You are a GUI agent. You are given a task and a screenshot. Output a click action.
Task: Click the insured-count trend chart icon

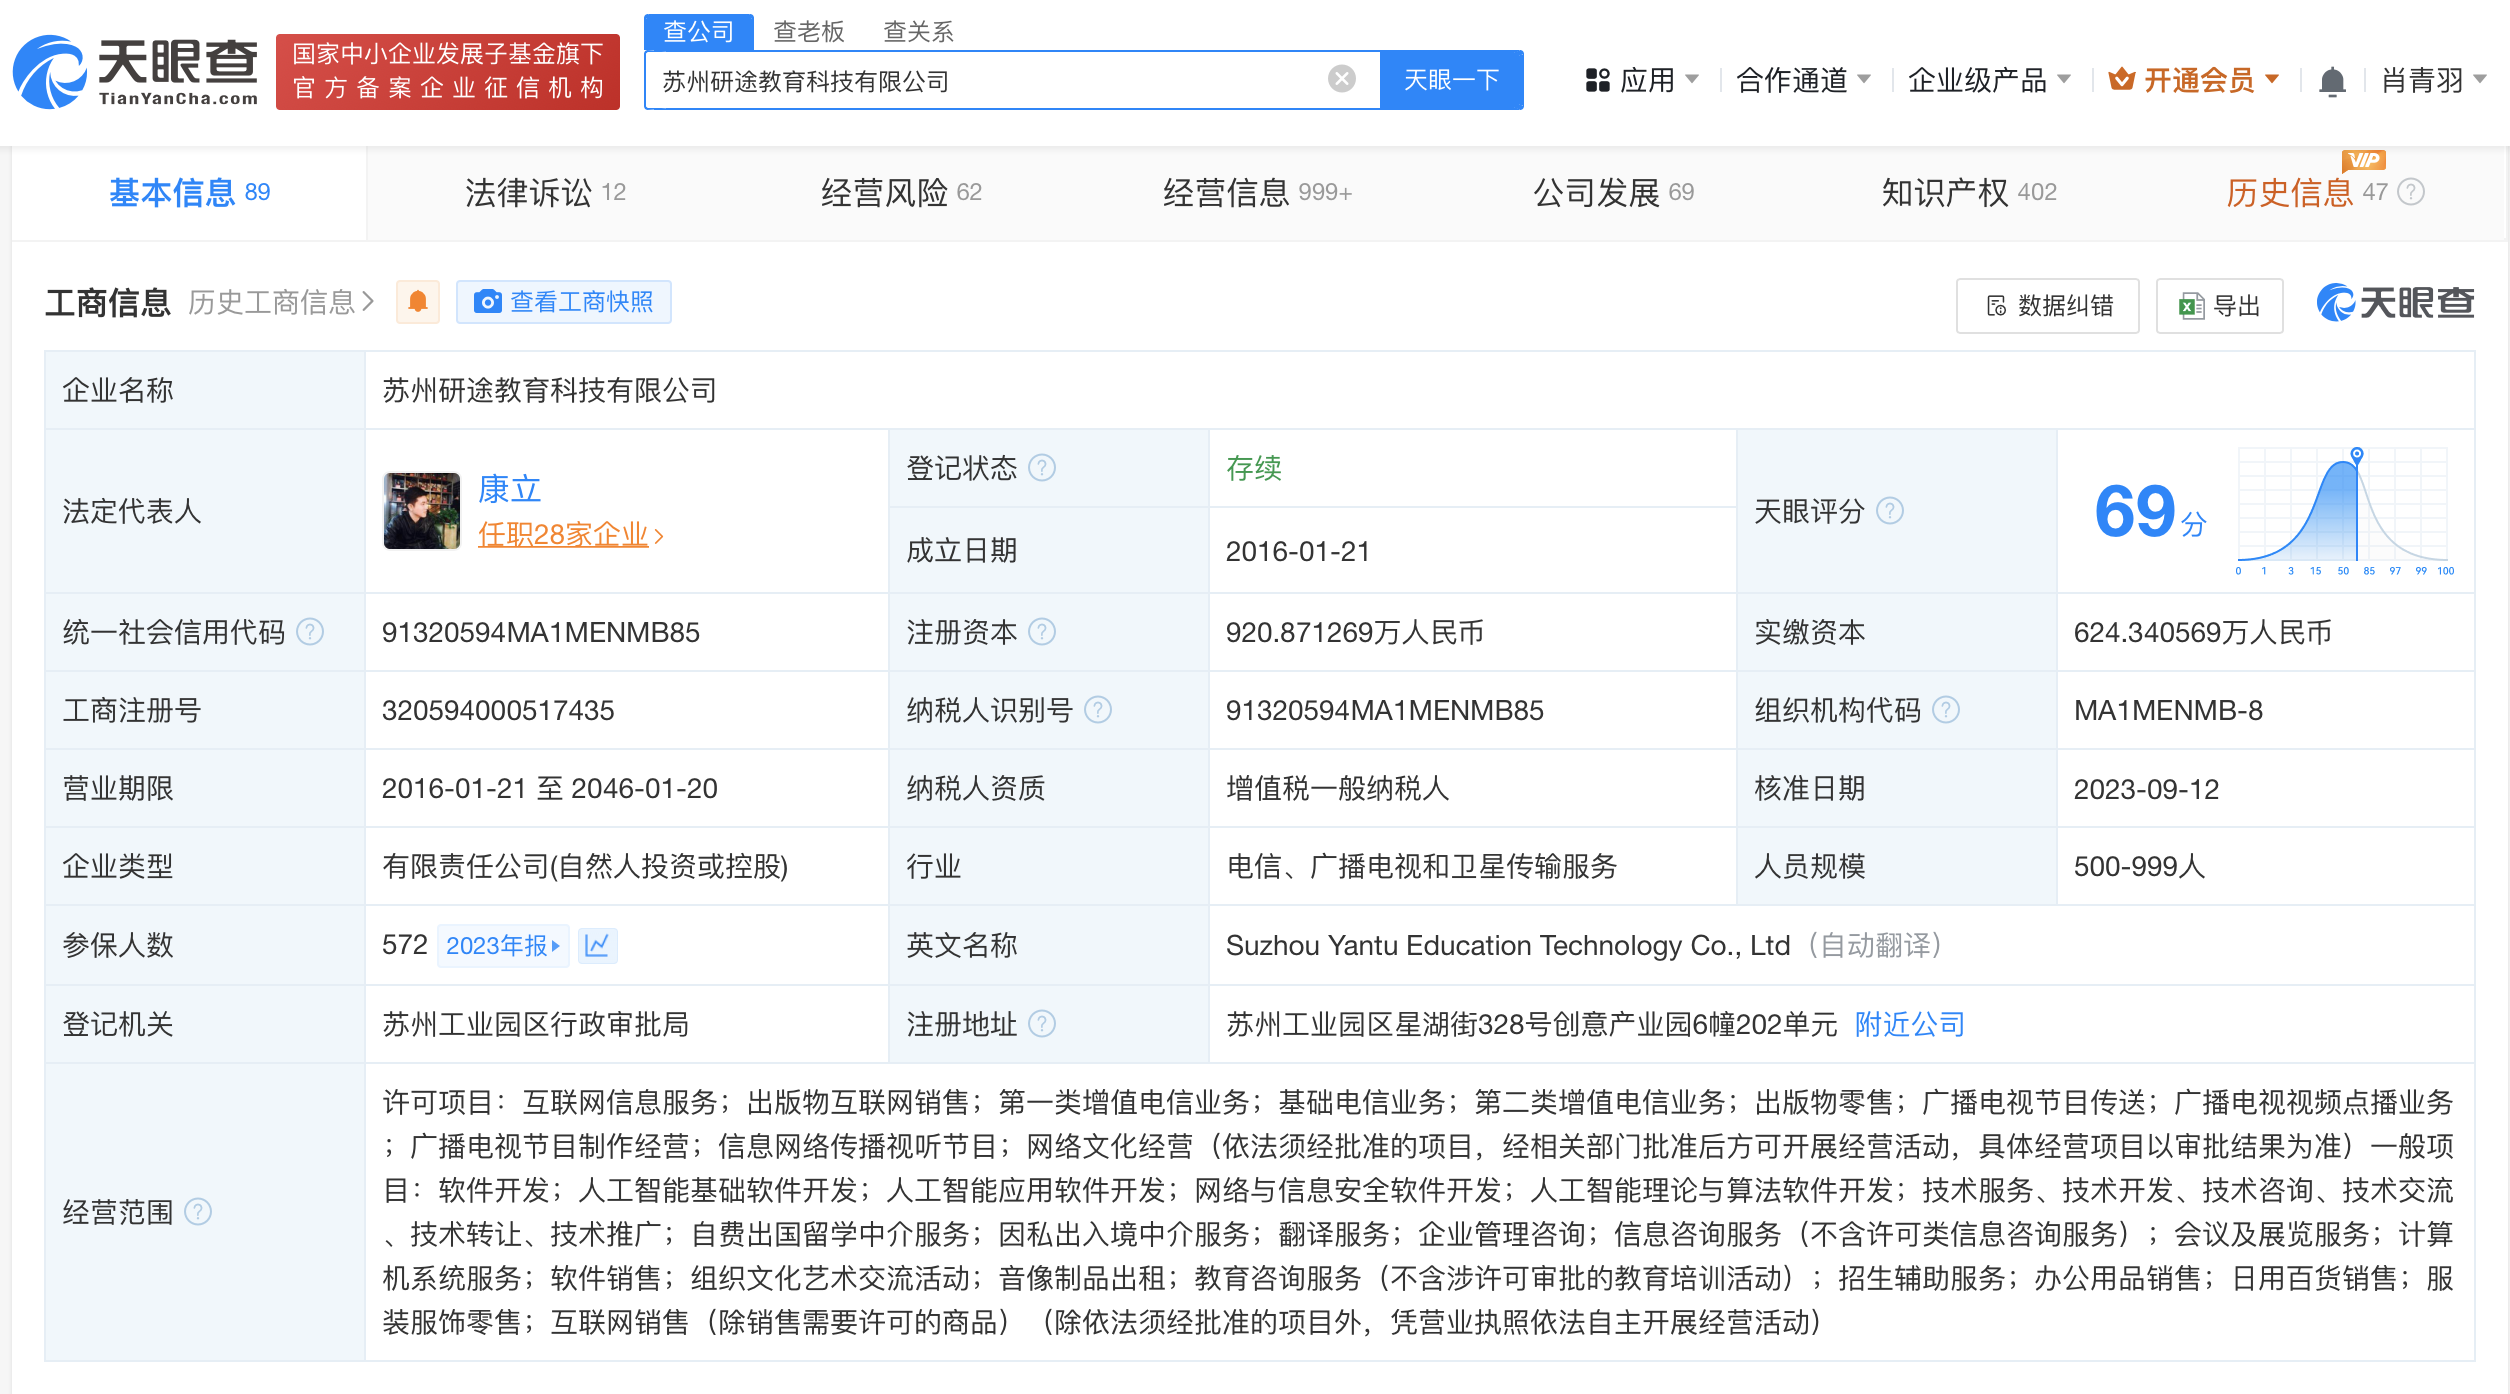pos(597,945)
